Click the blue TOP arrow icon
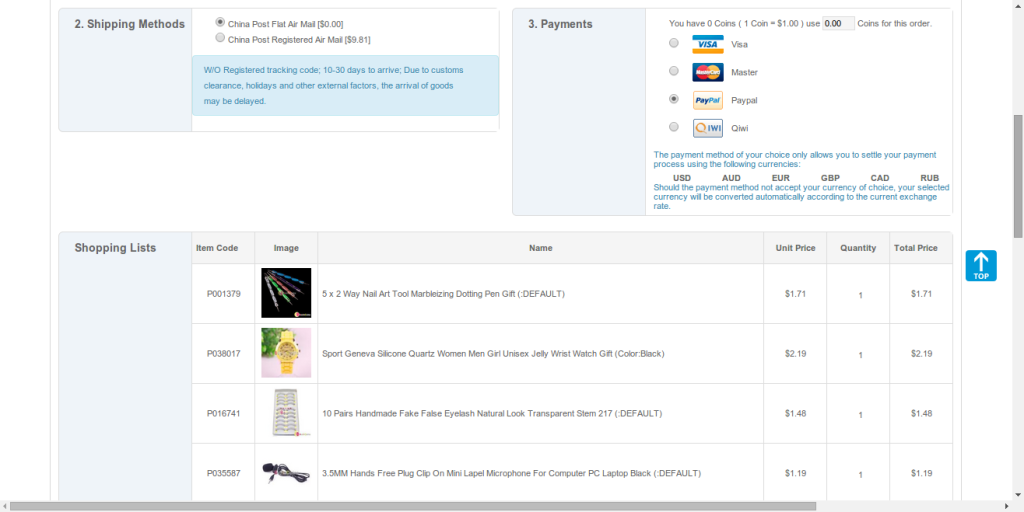Viewport: 1024px width, 512px height. pyautogui.click(x=980, y=265)
